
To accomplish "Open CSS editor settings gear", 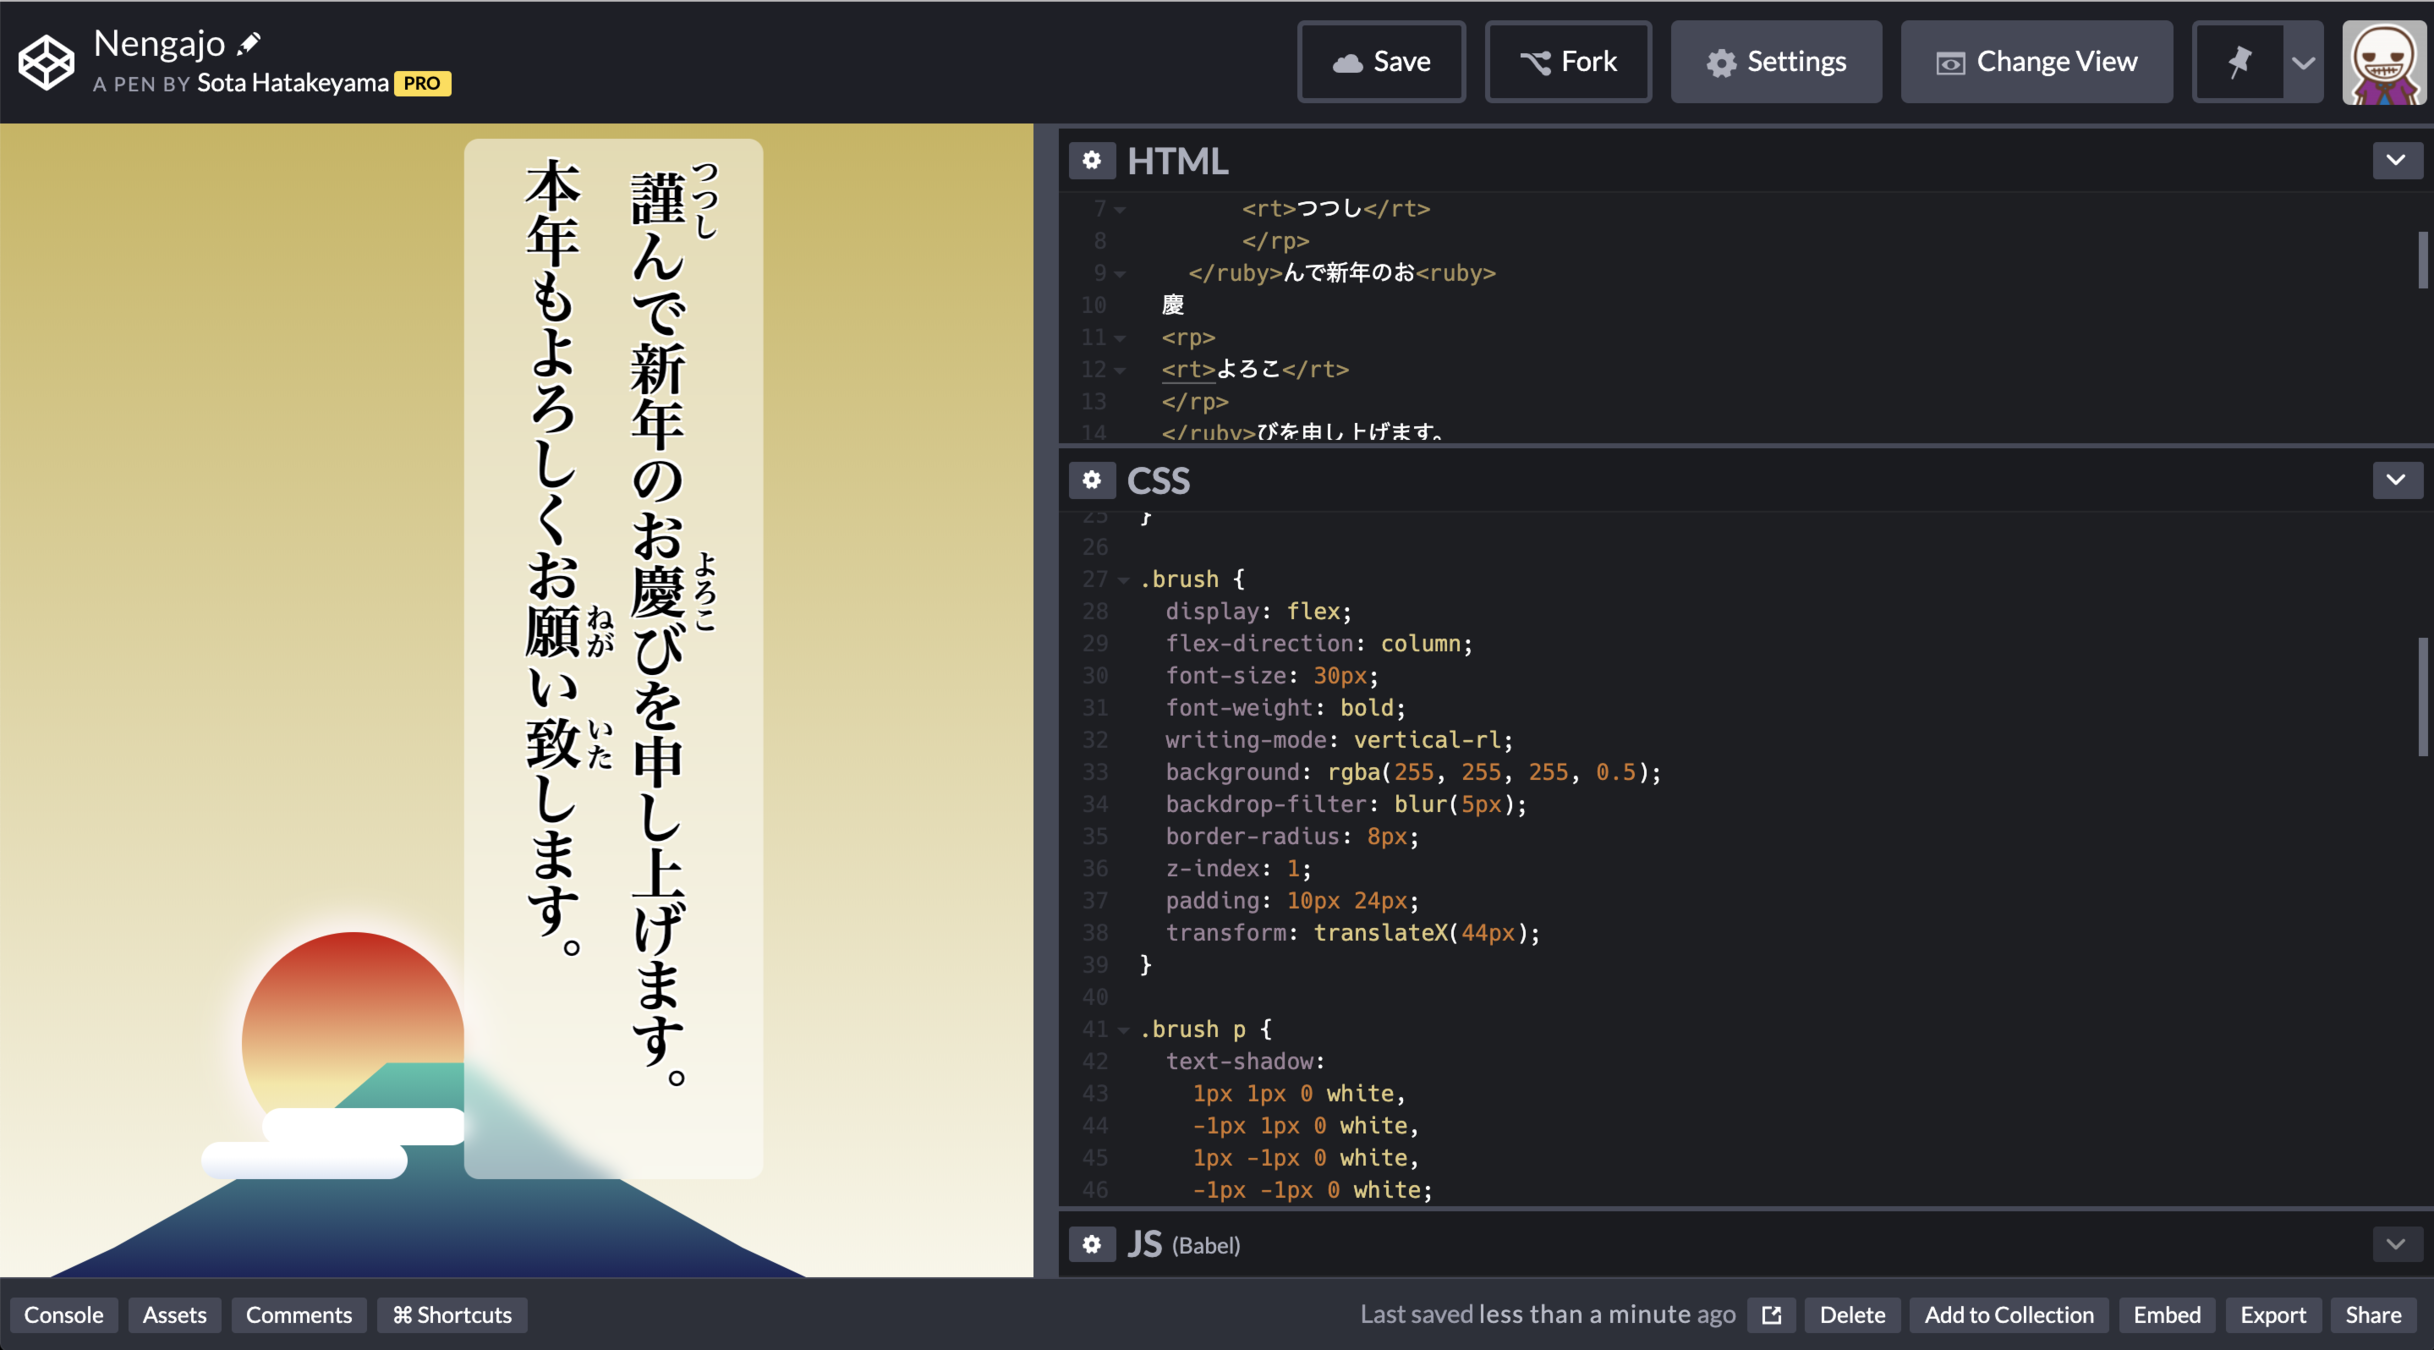I will pos(1091,480).
